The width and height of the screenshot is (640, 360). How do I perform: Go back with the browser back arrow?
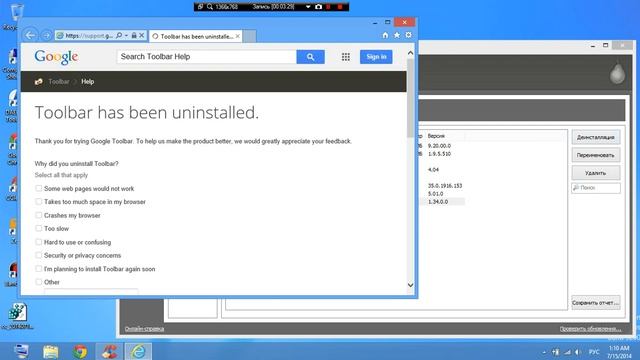pos(30,36)
